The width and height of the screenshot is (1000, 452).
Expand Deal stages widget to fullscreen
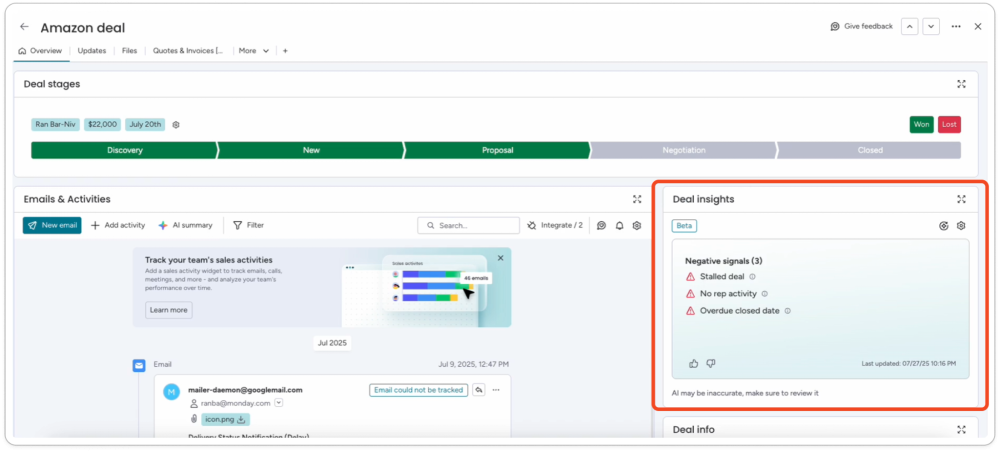coord(961,84)
